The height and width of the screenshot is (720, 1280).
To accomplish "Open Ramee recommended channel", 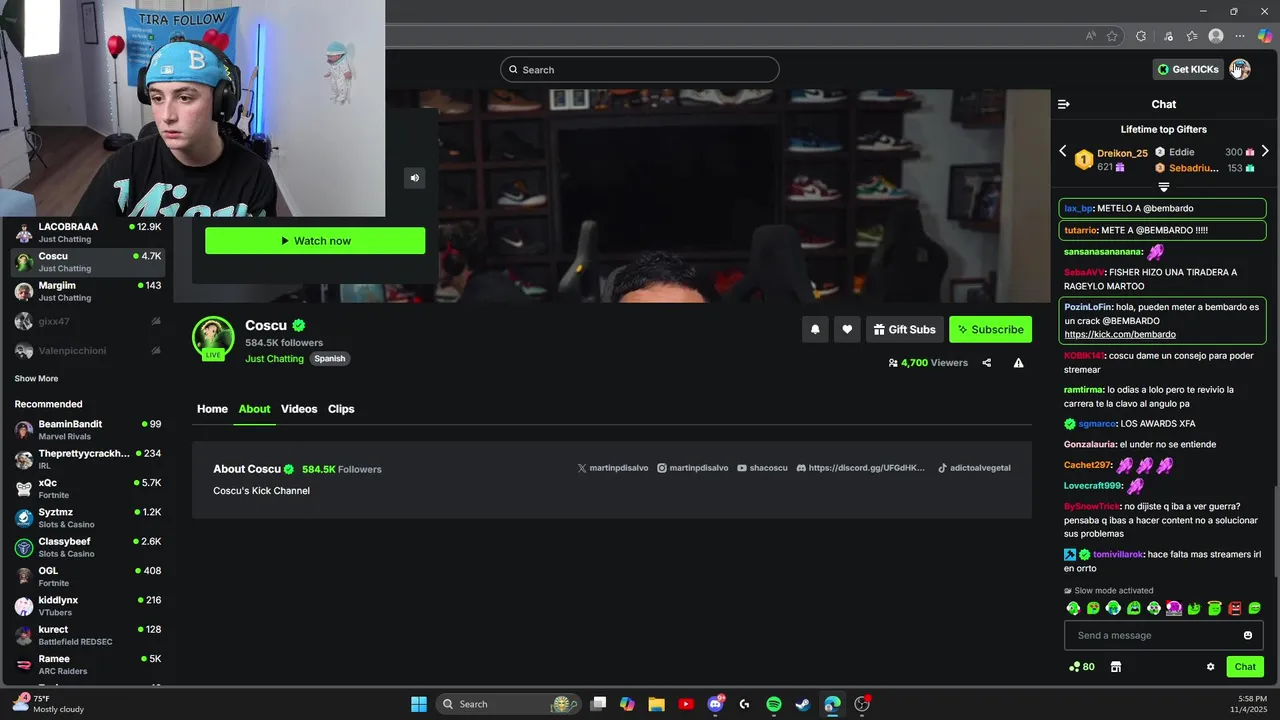I will point(86,665).
